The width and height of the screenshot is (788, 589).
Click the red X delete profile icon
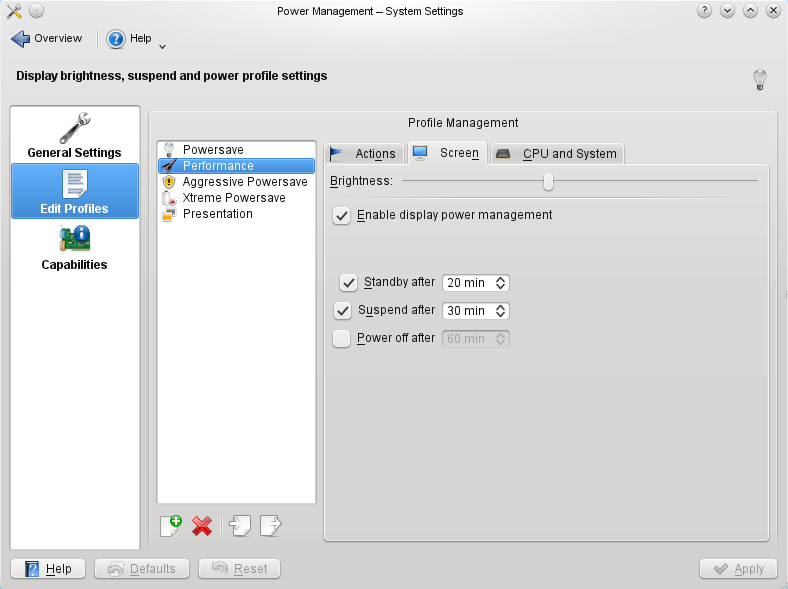[x=202, y=525]
